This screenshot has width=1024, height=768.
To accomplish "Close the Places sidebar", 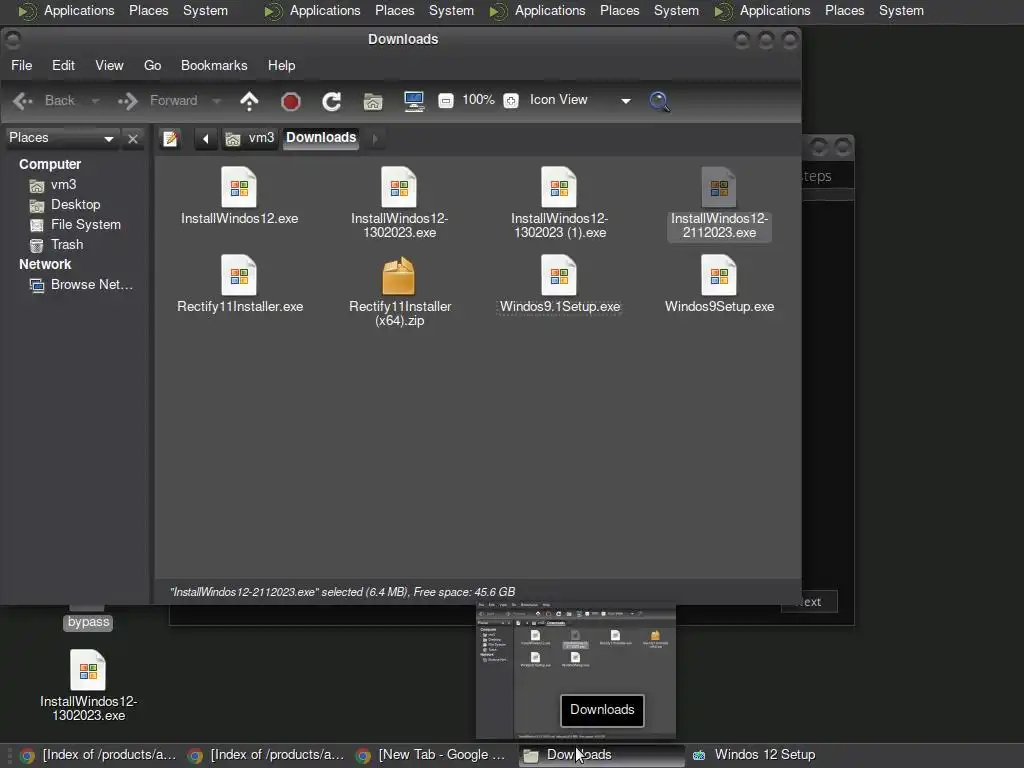I will [x=133, y=138].
